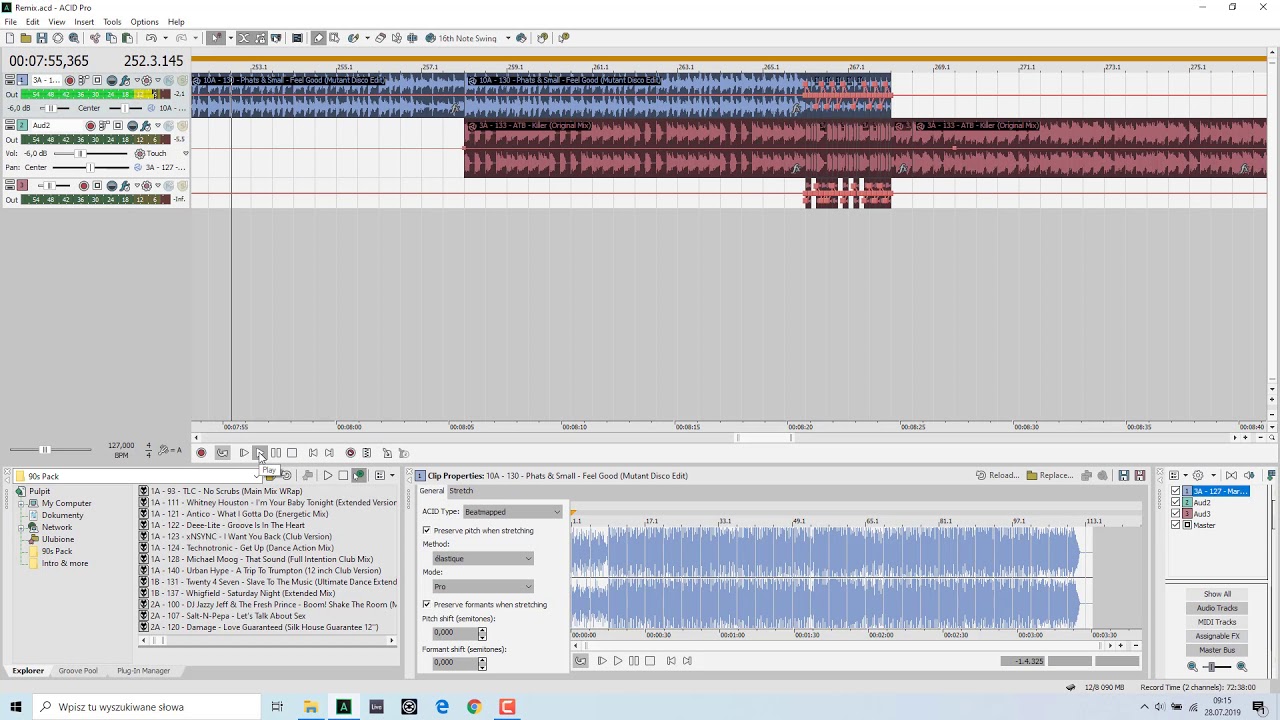The image size is (1280, 720).
Task: Arm Aud2 track for recording
Action: (90, 126)
